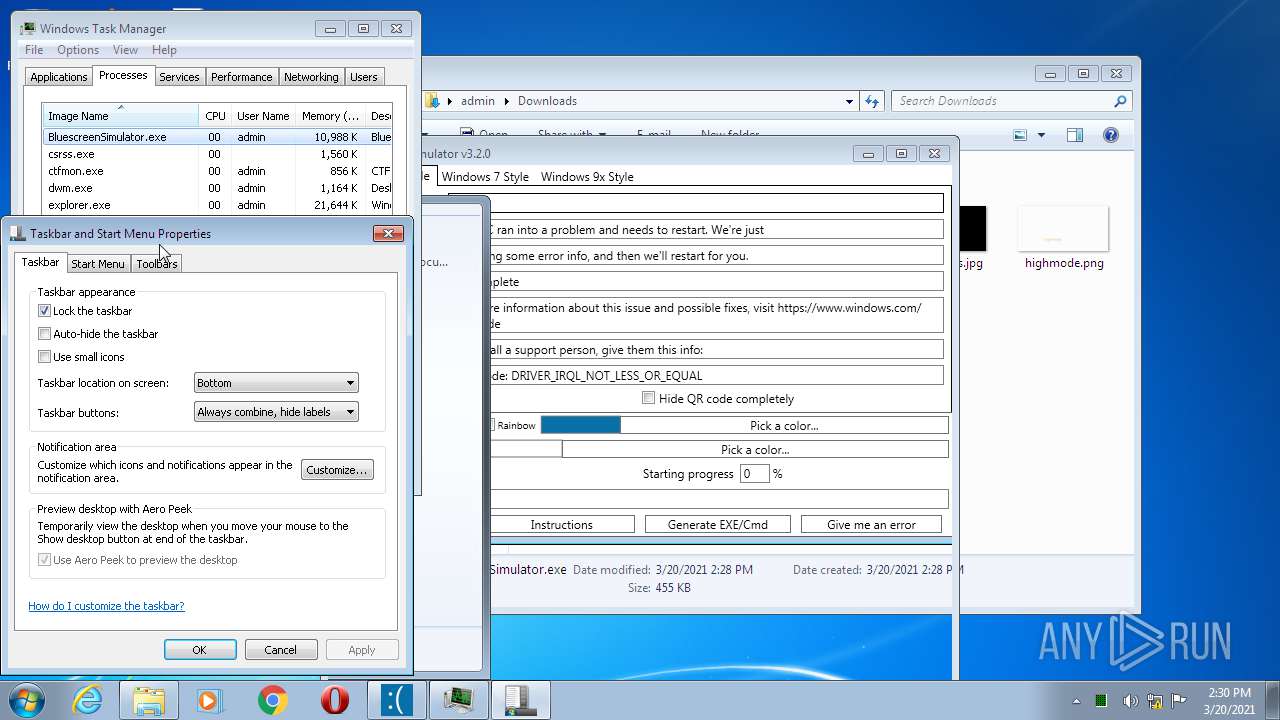
Task: Open Taskbar buttons combine dropdown
Action: tap(275, 412)
